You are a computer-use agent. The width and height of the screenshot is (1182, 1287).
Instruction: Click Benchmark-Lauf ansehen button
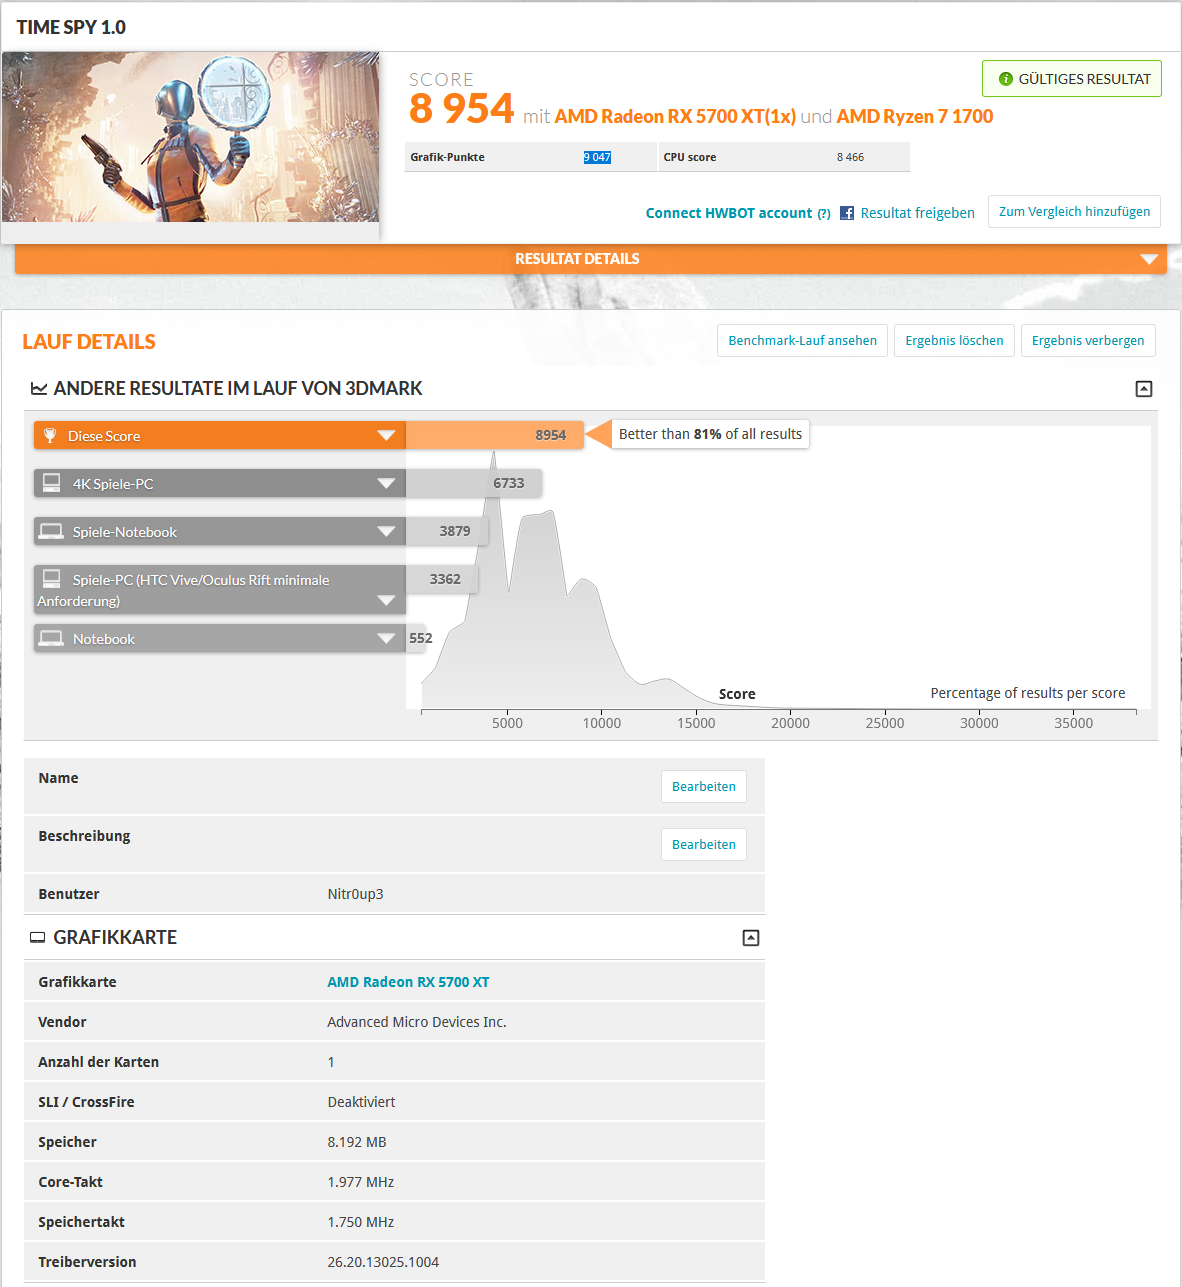802,341
